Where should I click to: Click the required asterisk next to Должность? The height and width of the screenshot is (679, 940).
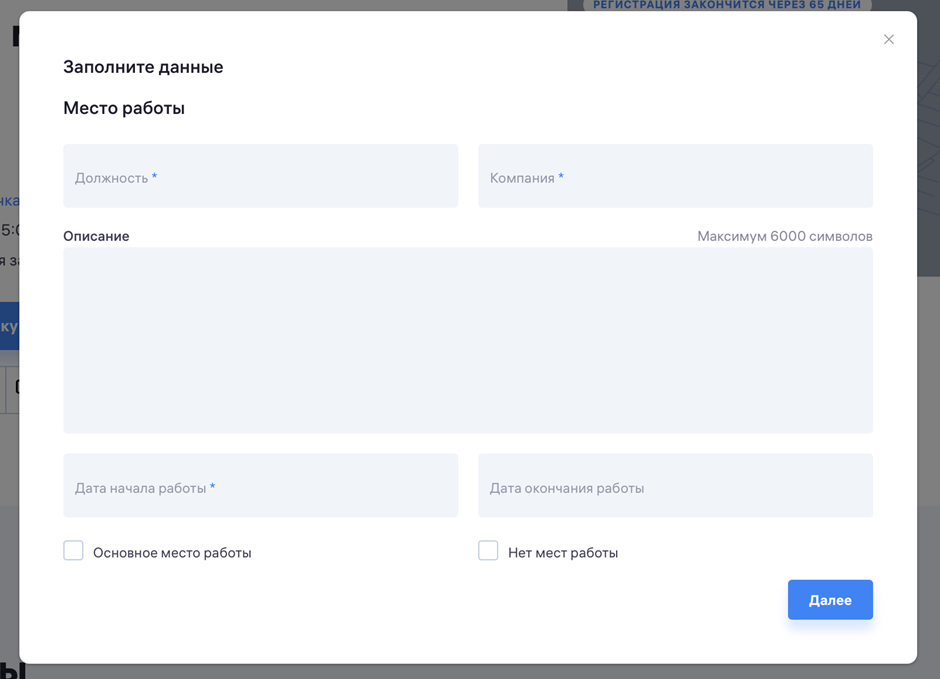[x=154, y=177]
